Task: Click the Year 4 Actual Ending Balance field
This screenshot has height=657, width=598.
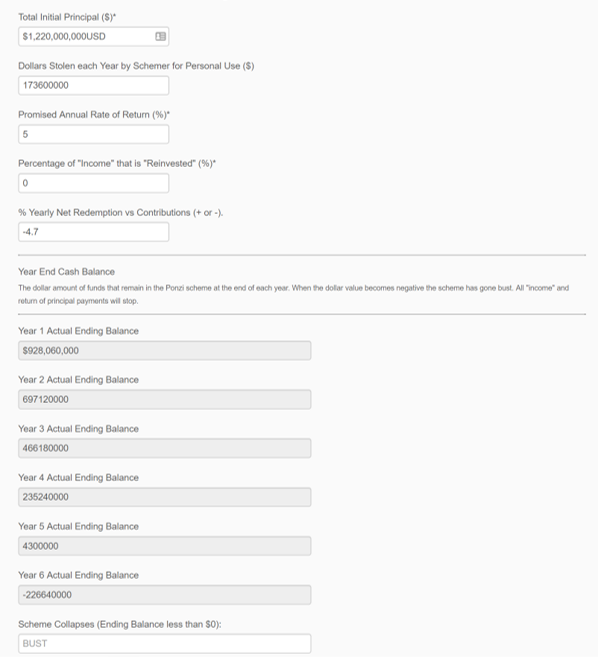Action: tap(165, 497)
